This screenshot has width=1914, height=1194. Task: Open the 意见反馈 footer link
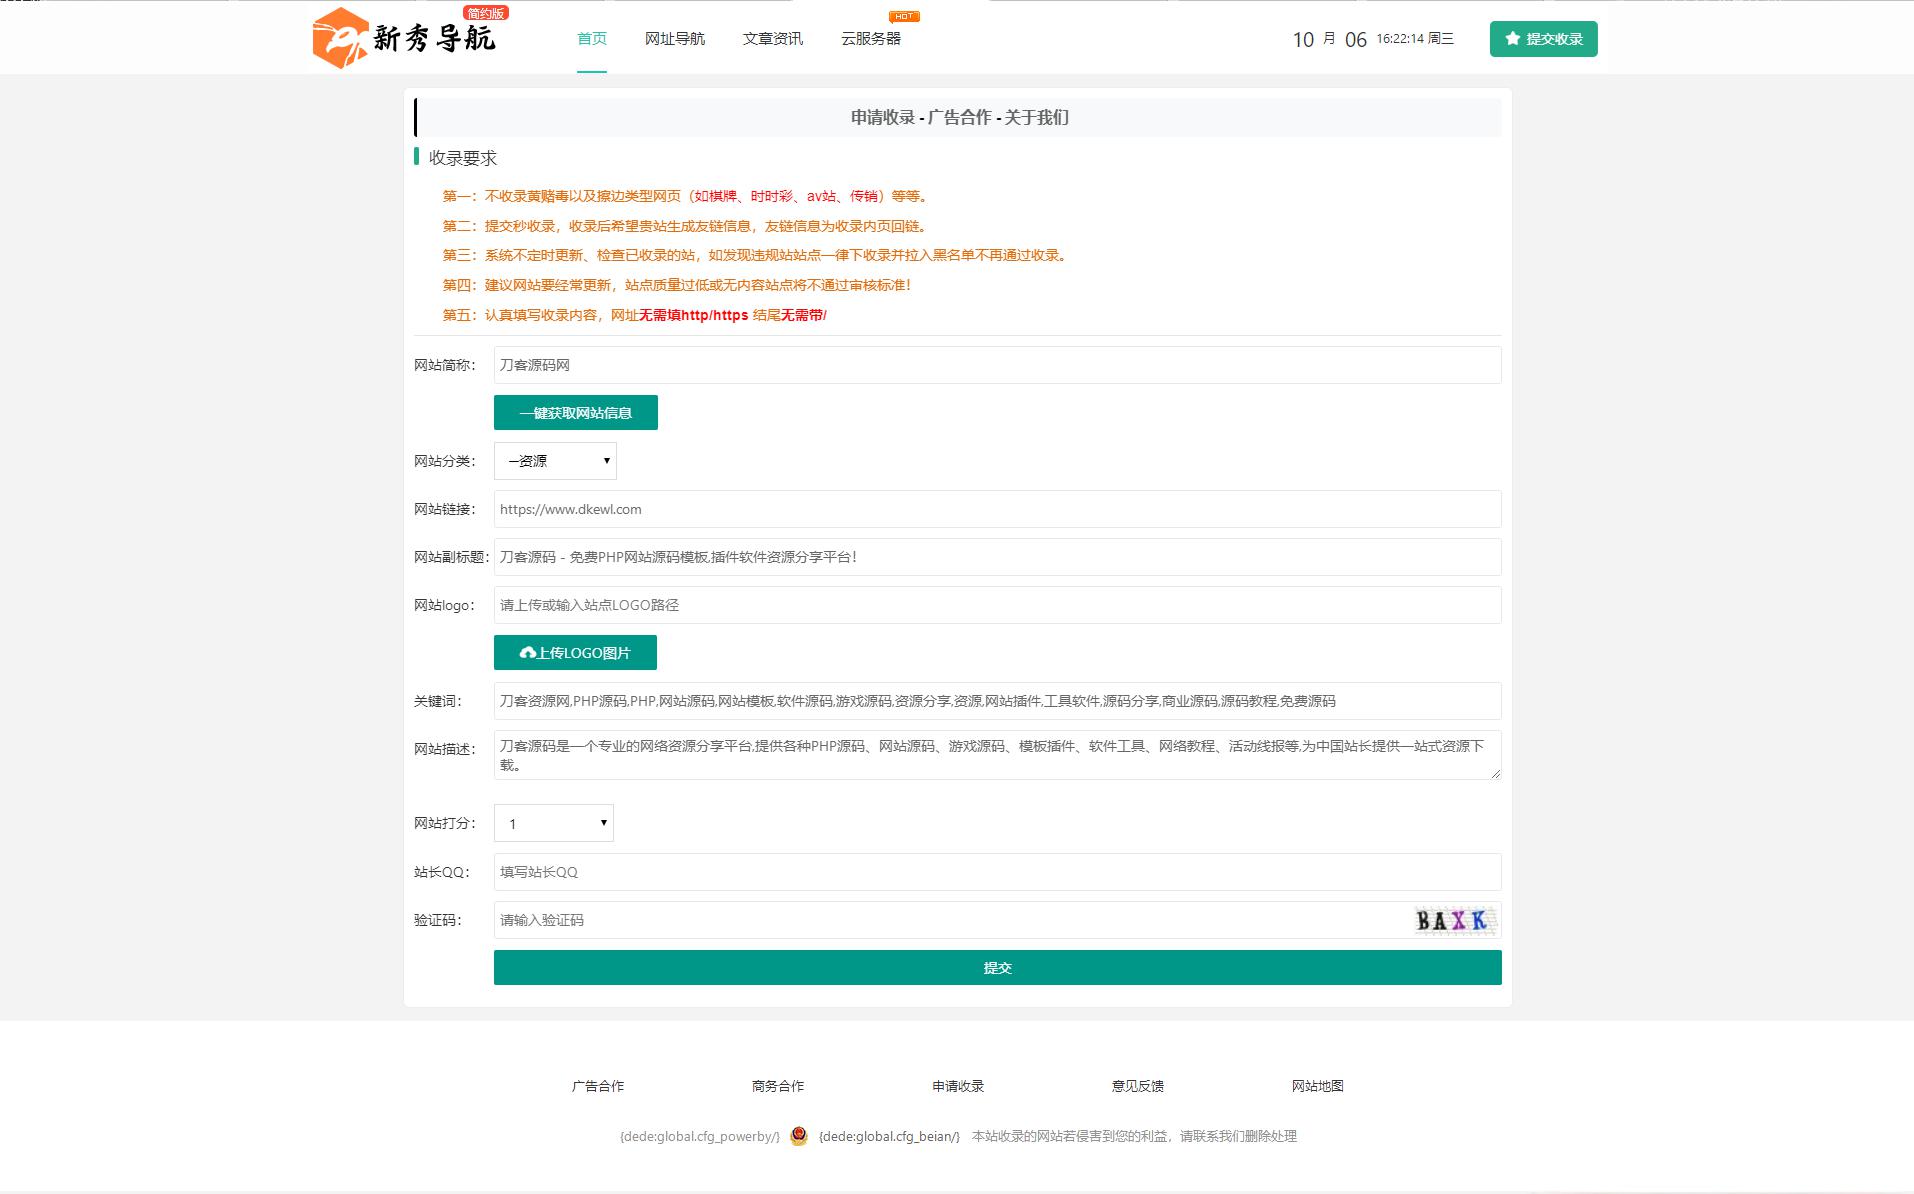pyautogui.click(x=1138, y=1086)
